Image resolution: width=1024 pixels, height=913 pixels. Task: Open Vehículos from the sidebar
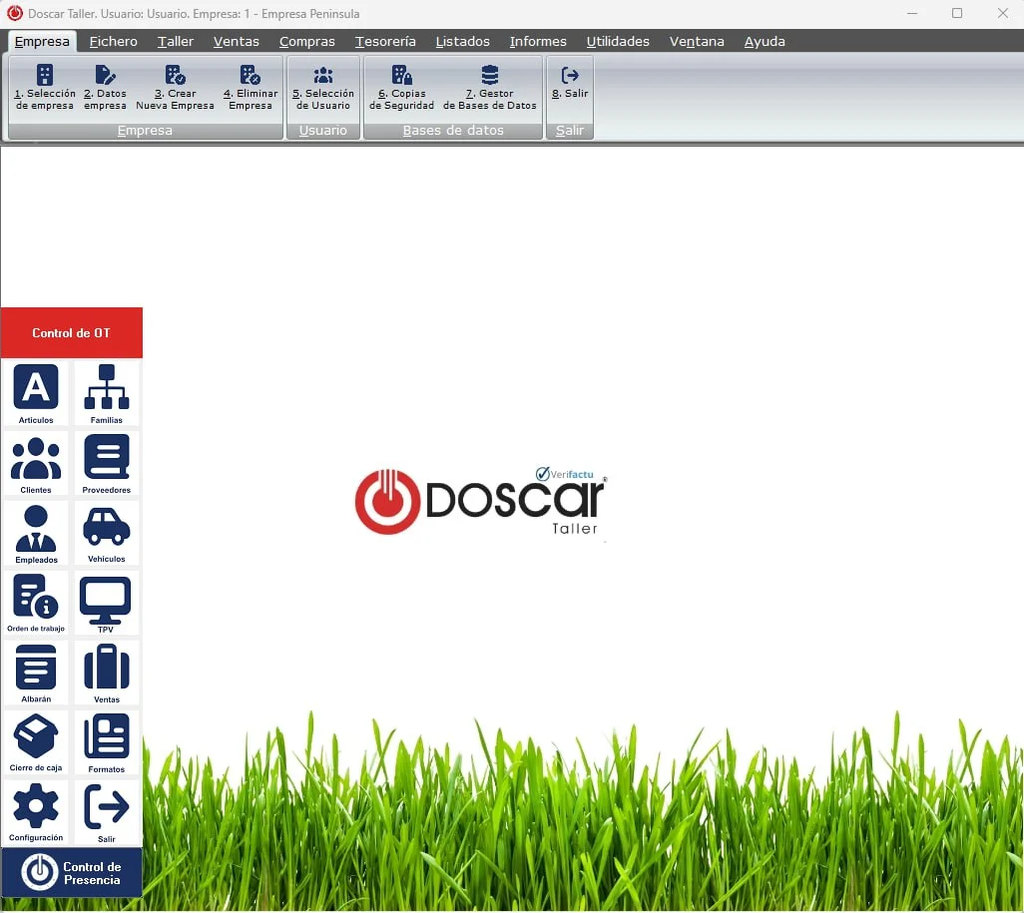106,534
